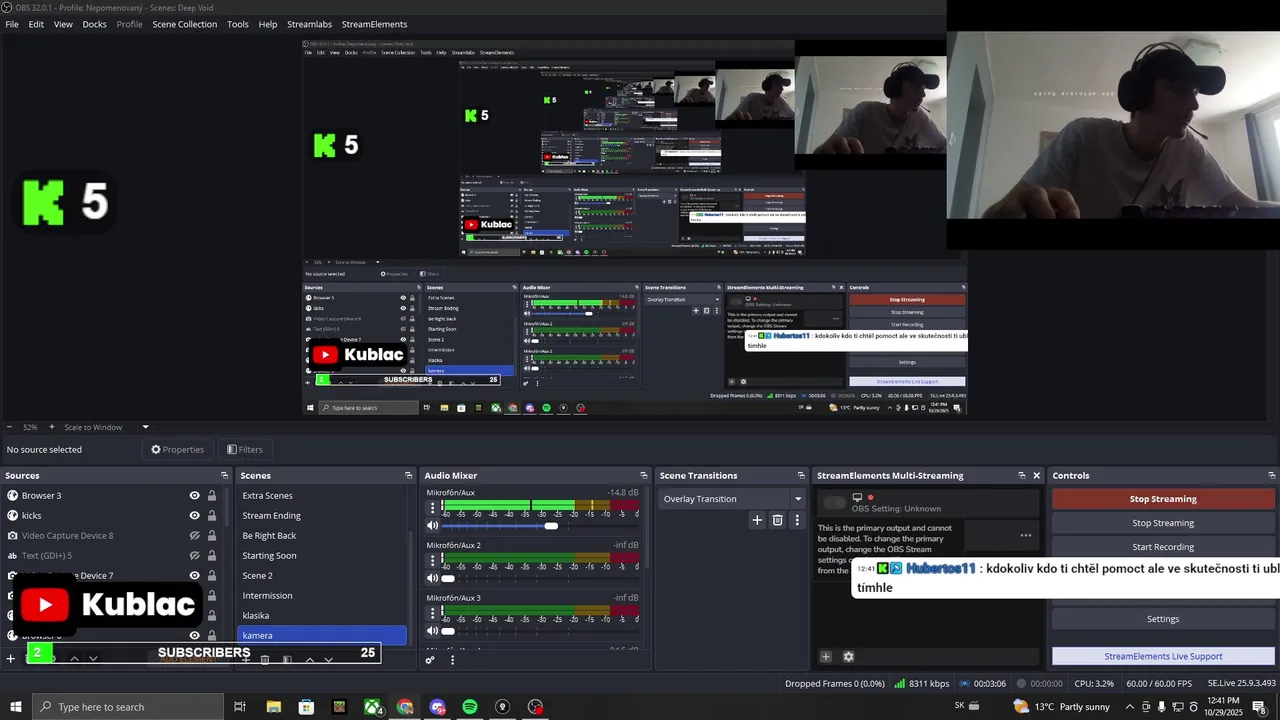Open Advanced Audio Properties gears icon

click(430, 659)
